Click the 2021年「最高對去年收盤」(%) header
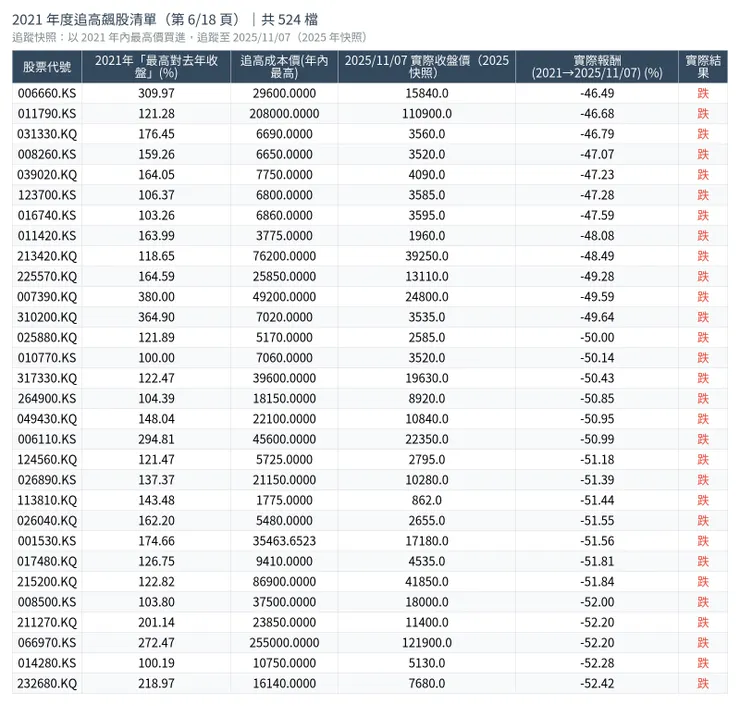Viewport: 740px width, 706px height. point(156,67)
